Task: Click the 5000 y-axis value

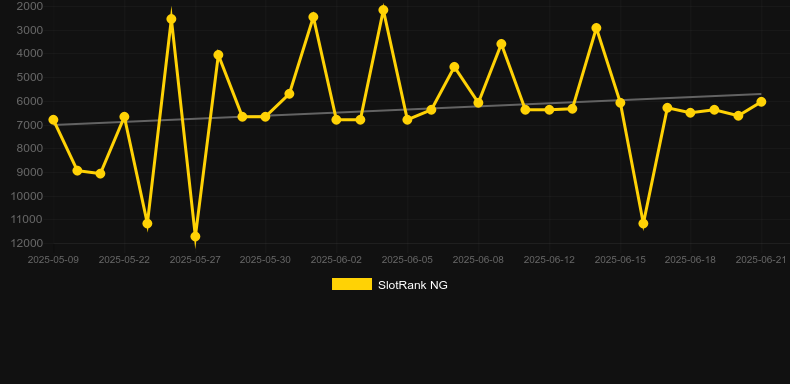Action: point(30,78)
